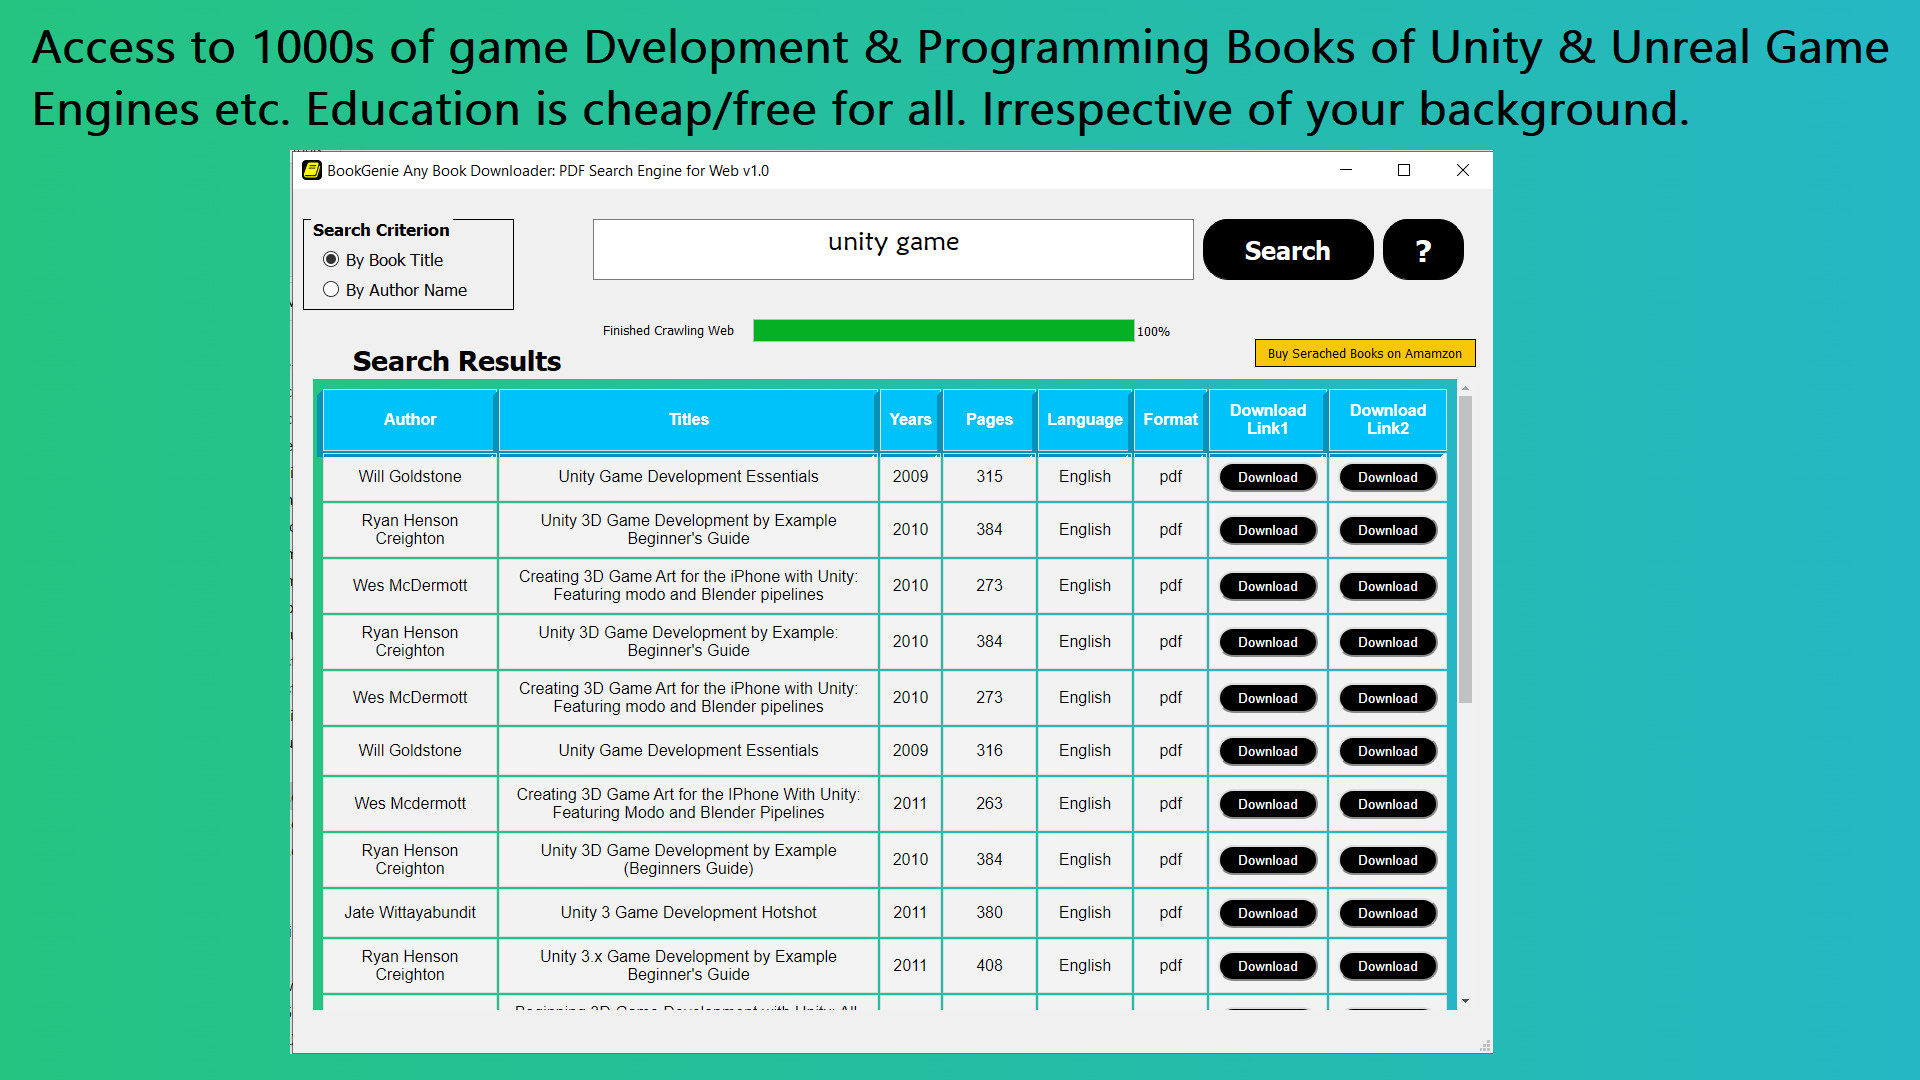
Task: Click the green crawling progress bar
Action: tap(942, 331)
